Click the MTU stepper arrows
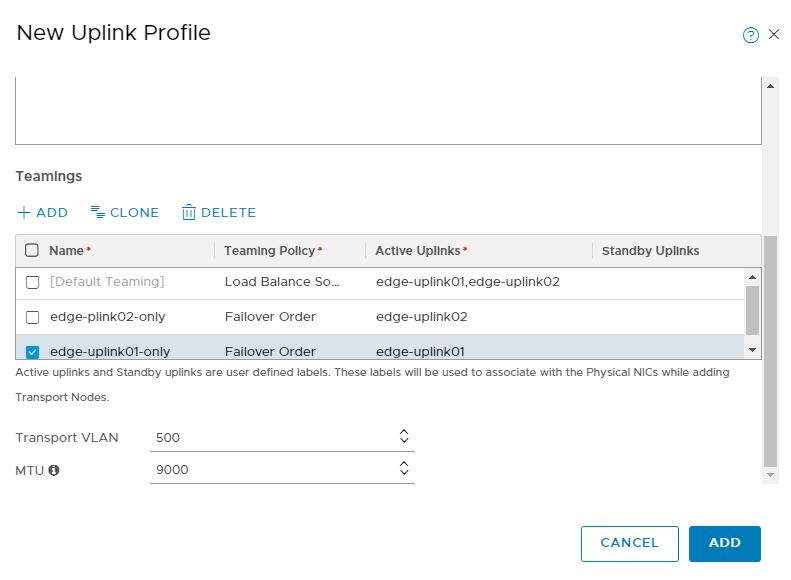Image resolution: width=791 pixels, height=580 pixels. [x=404, y=469]
